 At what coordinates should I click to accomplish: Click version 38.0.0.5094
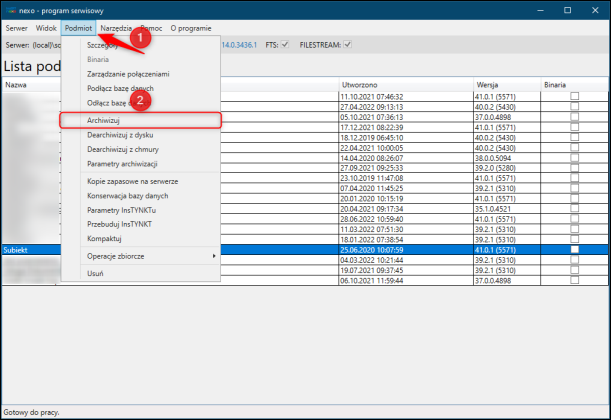coord(493,158)
